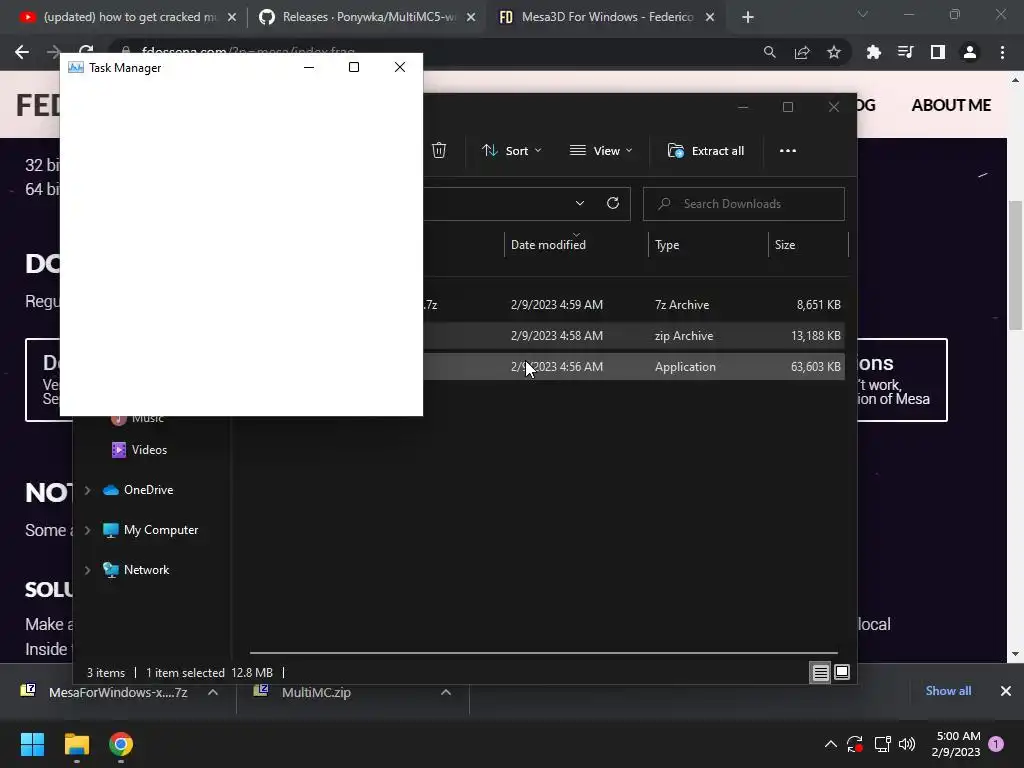
Task: Open ABOUT ME page link
Action: tap(951, 105)
